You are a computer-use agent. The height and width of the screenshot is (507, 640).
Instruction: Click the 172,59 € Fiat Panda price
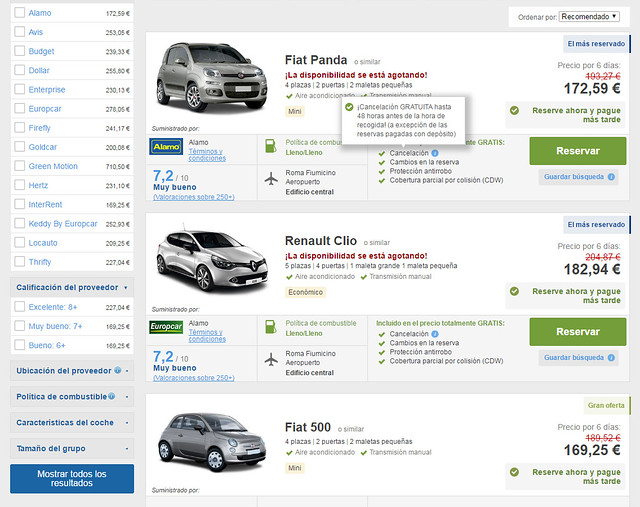click(592, 89)
